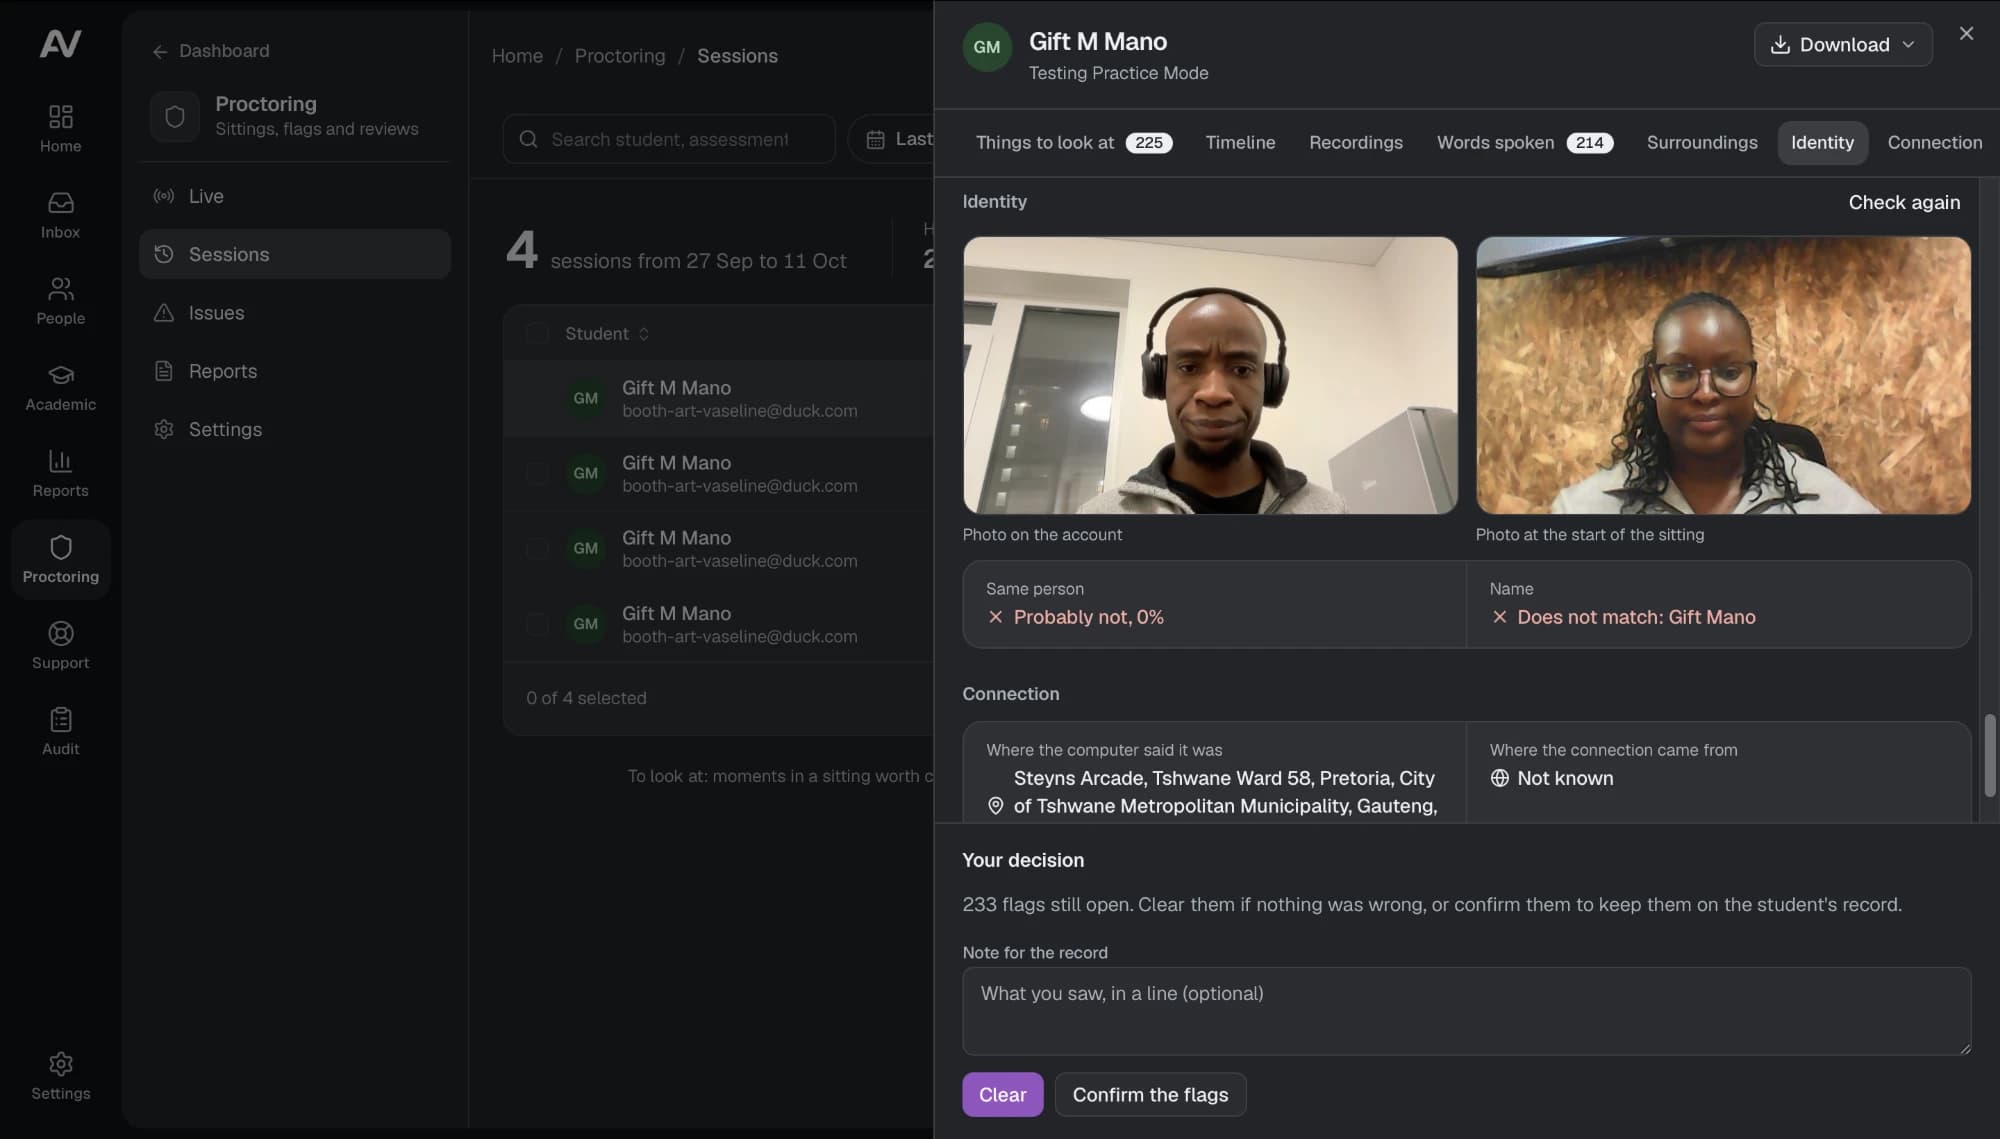The height and width of the screenshot is (1139, 2000).
Task: Tick checkbox for third Gift M Mano row
Action: click(537, 548)
